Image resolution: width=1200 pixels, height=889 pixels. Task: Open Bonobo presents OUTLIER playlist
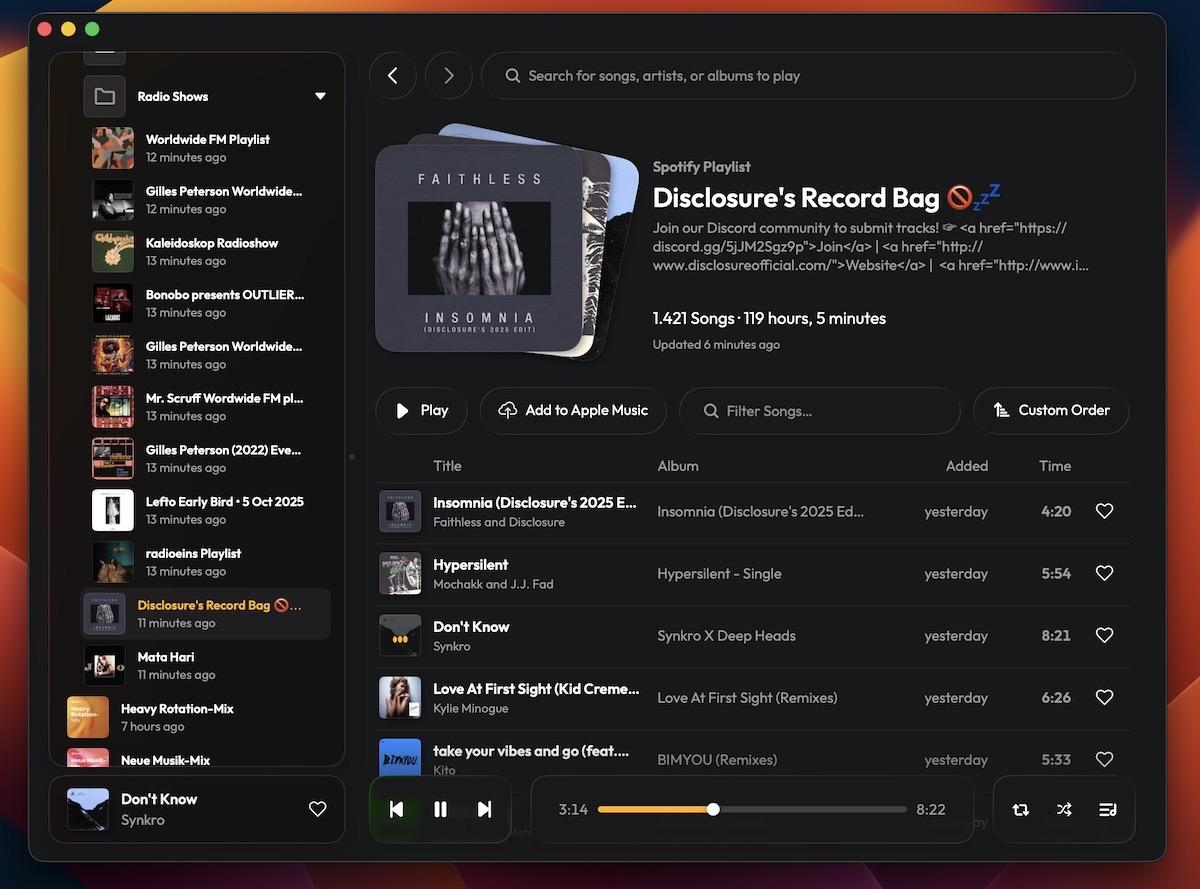[x=205, y=304]
